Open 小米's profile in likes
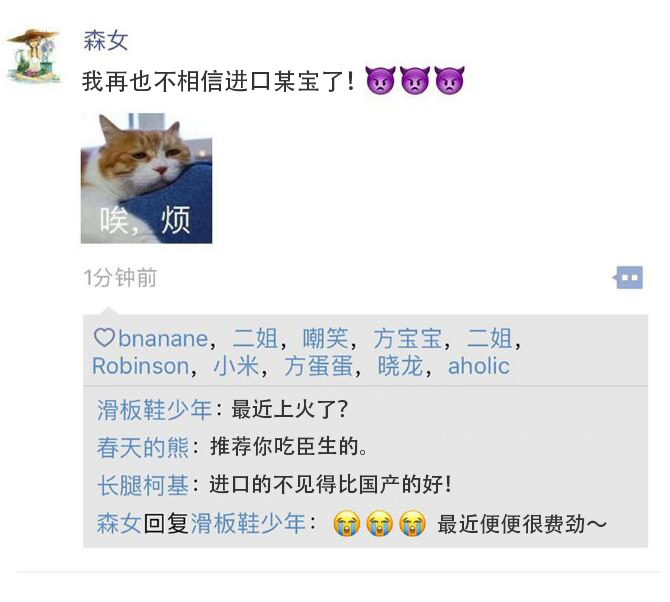This screenshot has width=670, height=602. [x=236, y=366]
